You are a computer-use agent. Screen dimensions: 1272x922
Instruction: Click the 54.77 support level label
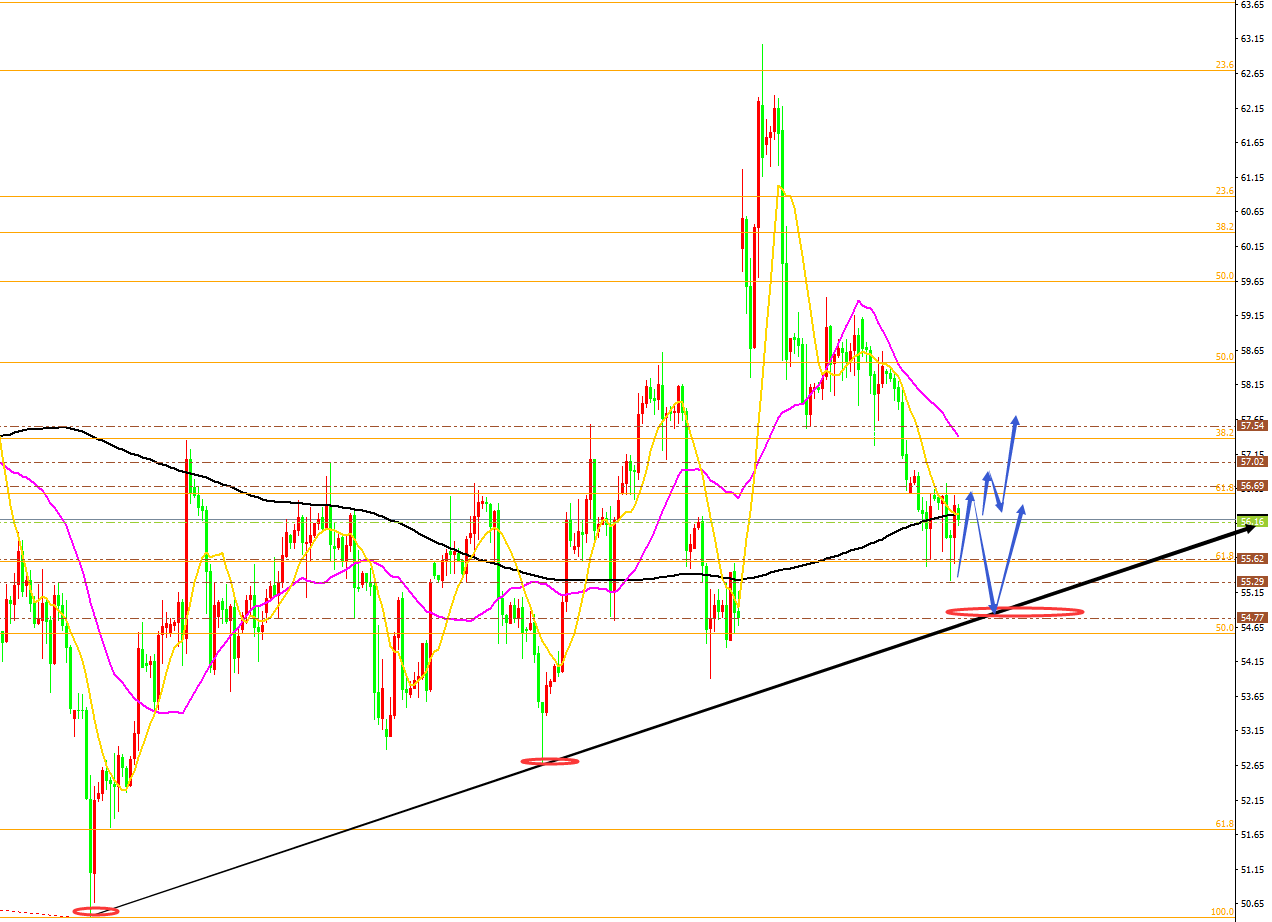1252,618
